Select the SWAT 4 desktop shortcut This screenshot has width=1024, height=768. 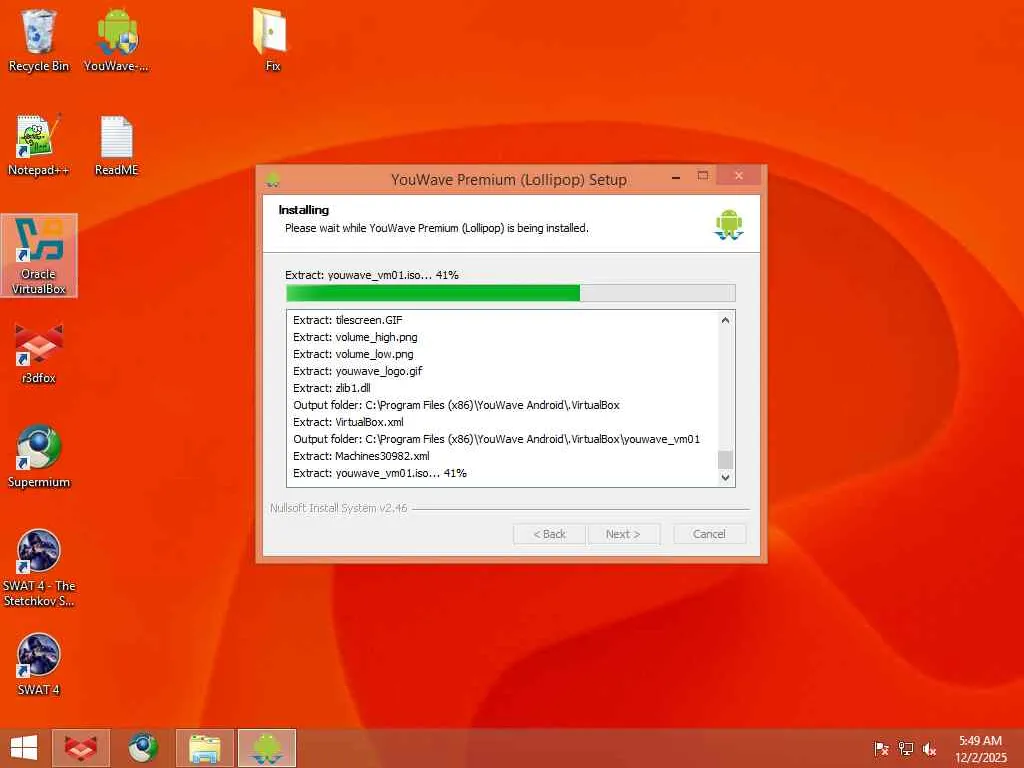(39, 664)
